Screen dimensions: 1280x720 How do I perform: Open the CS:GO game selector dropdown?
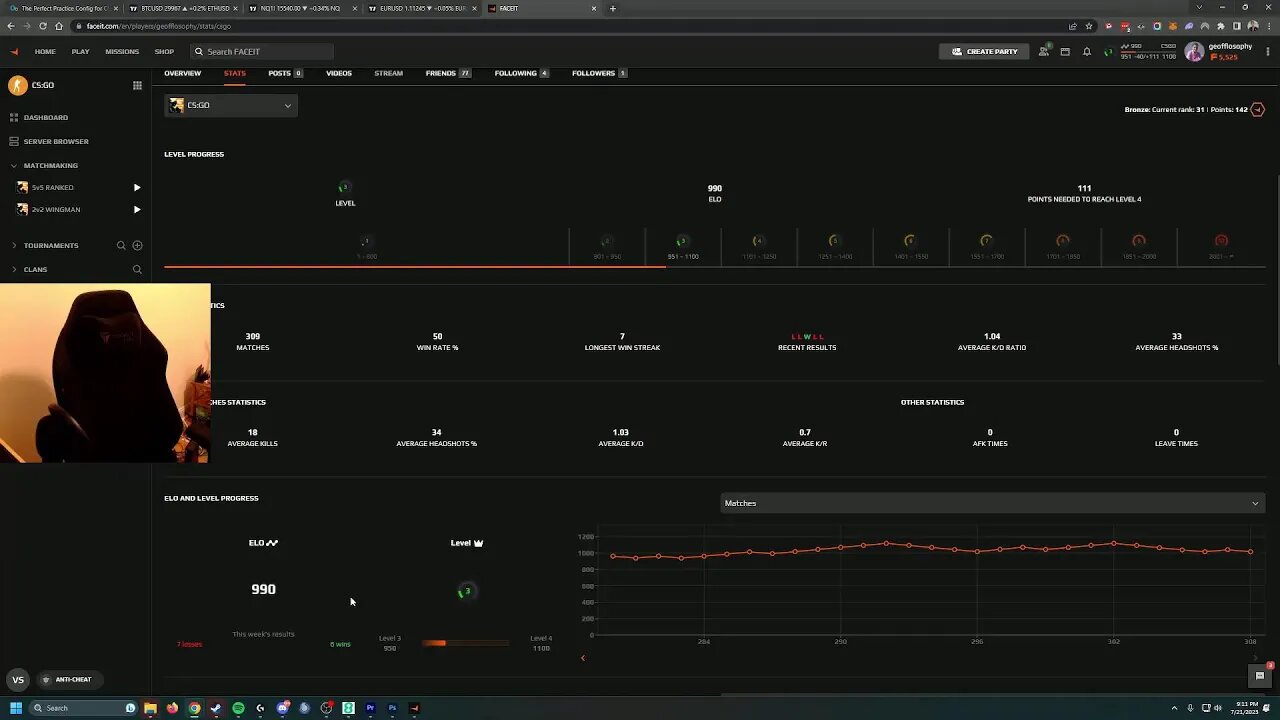231,105
